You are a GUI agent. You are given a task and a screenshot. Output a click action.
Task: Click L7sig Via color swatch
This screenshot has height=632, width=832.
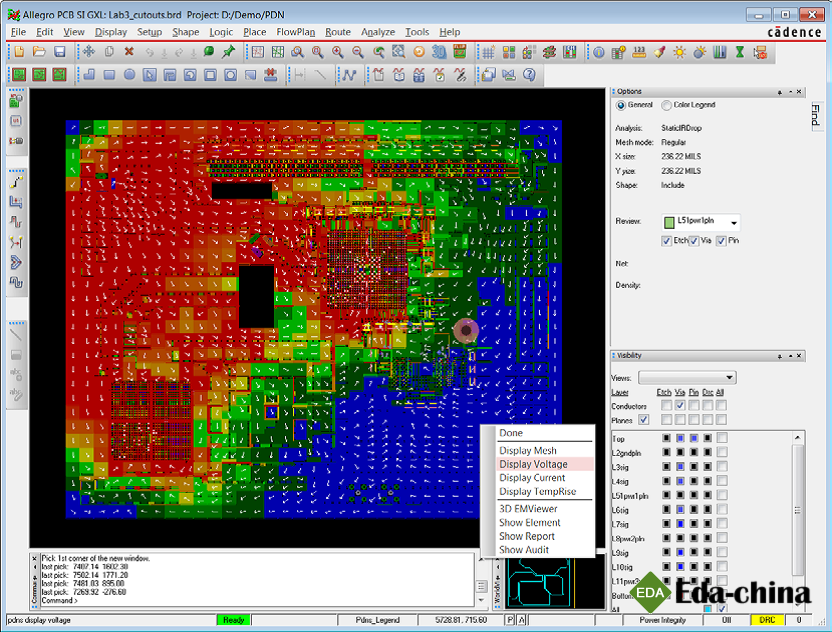(x=680, y=524)
